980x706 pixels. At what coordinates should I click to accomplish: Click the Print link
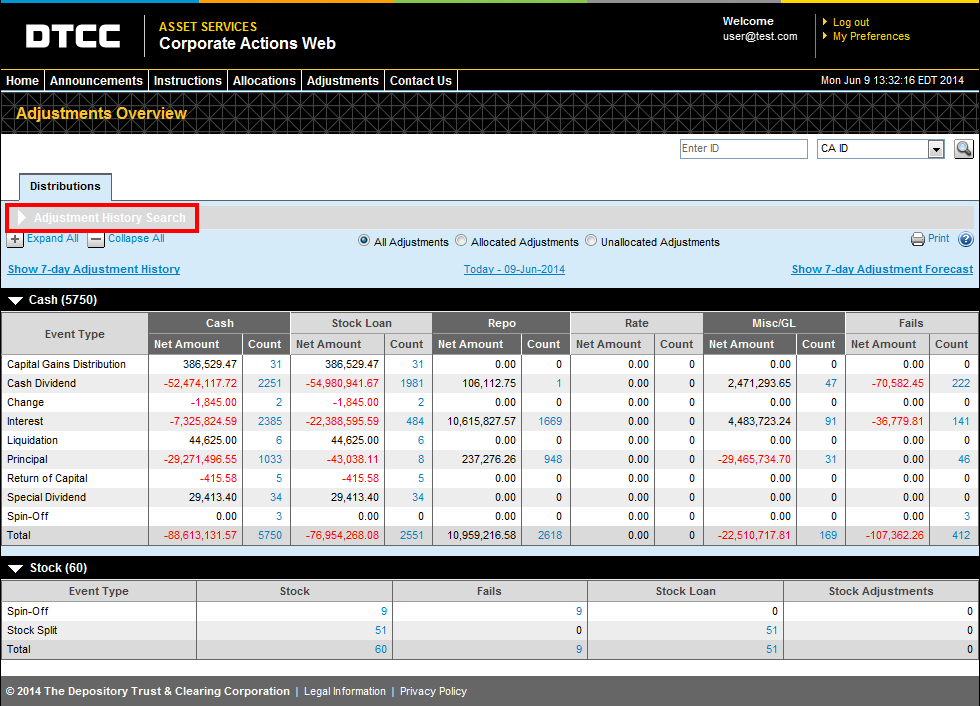[x=938, y=238]
